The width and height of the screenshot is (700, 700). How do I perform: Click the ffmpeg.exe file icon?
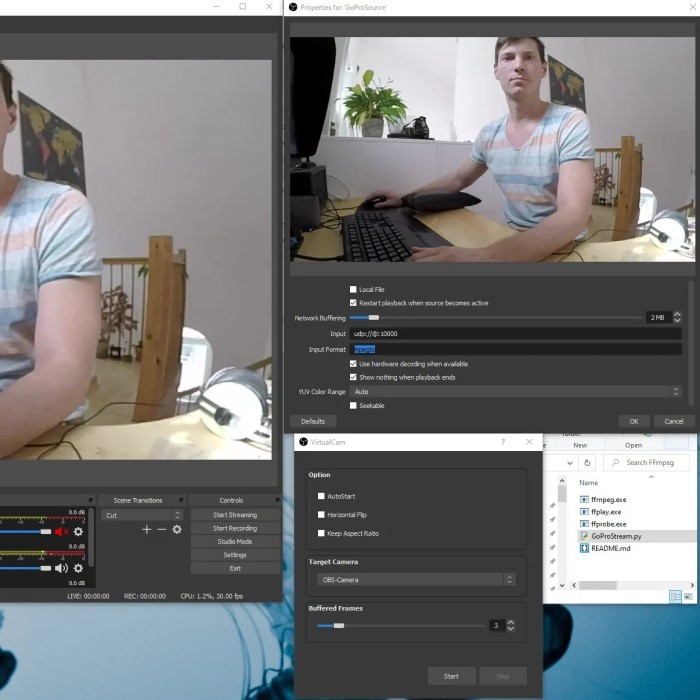point(584,500)
